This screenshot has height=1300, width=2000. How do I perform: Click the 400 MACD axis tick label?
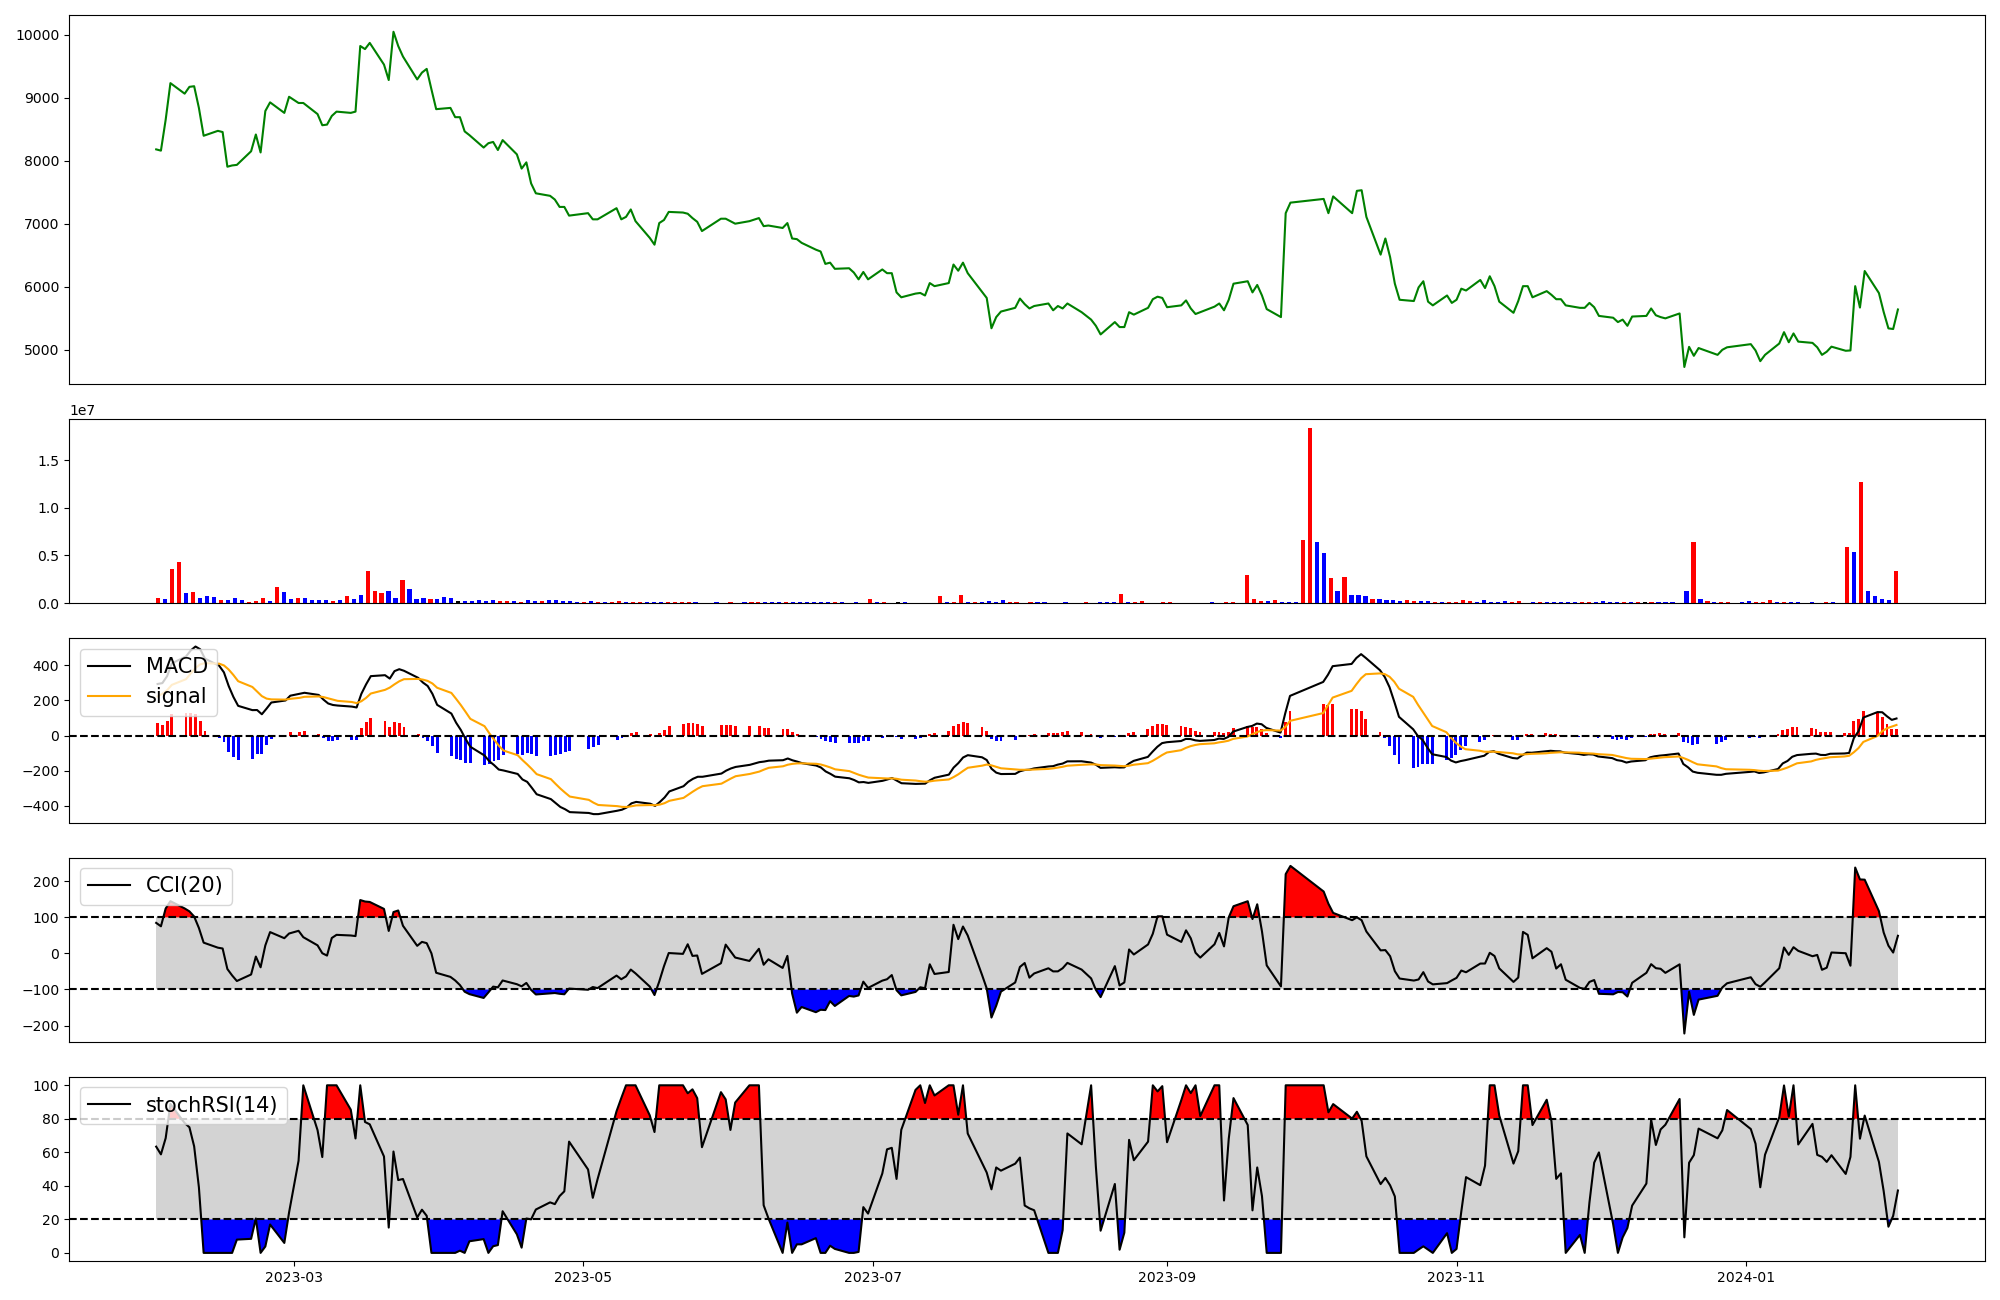(46, 666)
